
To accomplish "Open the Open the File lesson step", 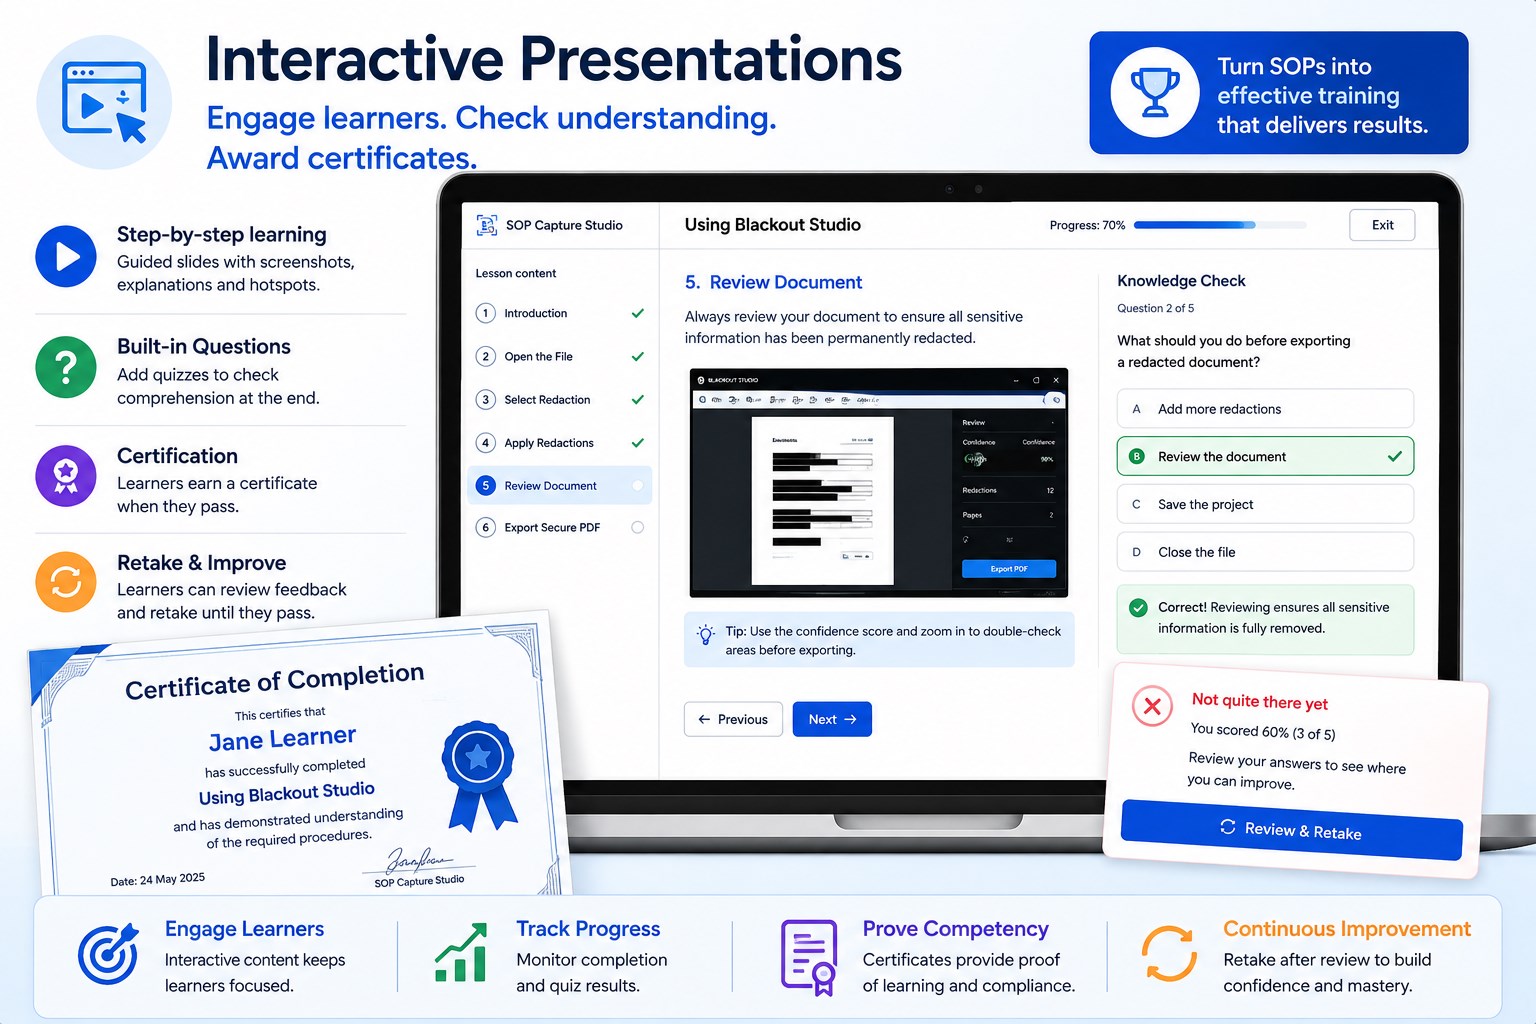I will point(559,356).
